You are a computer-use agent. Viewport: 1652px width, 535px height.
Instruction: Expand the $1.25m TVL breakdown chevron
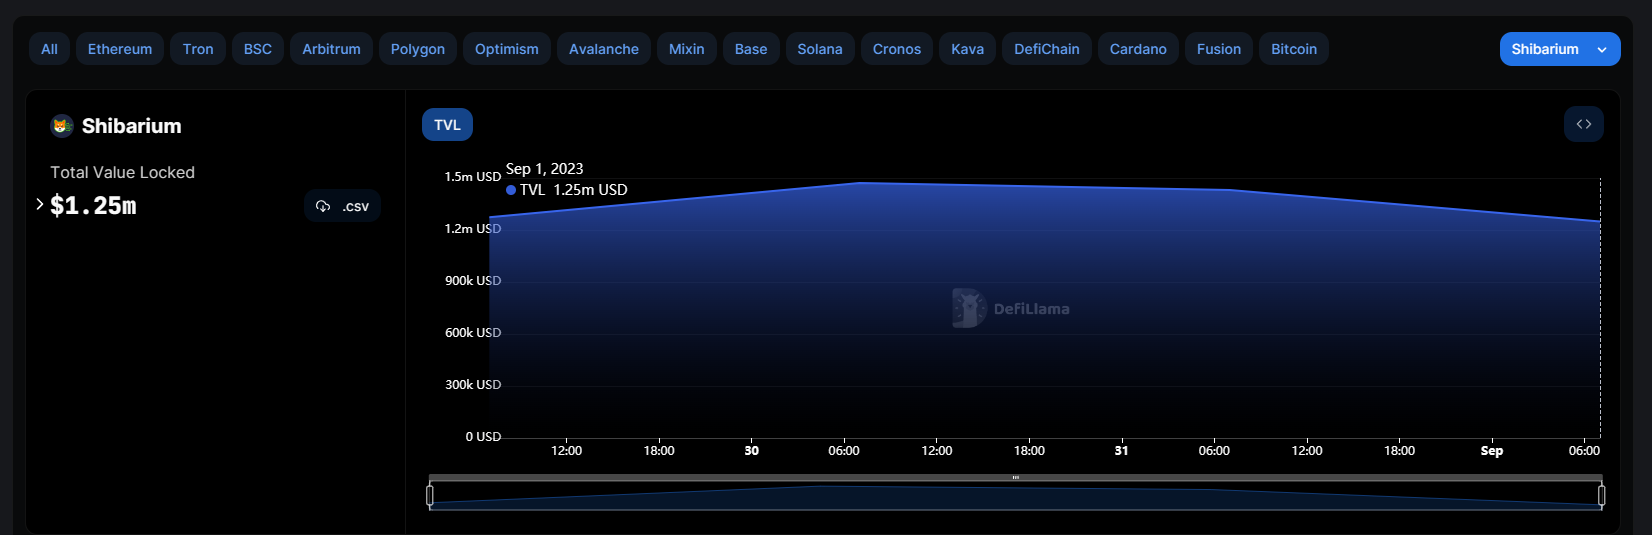click(x=39, y=204)
